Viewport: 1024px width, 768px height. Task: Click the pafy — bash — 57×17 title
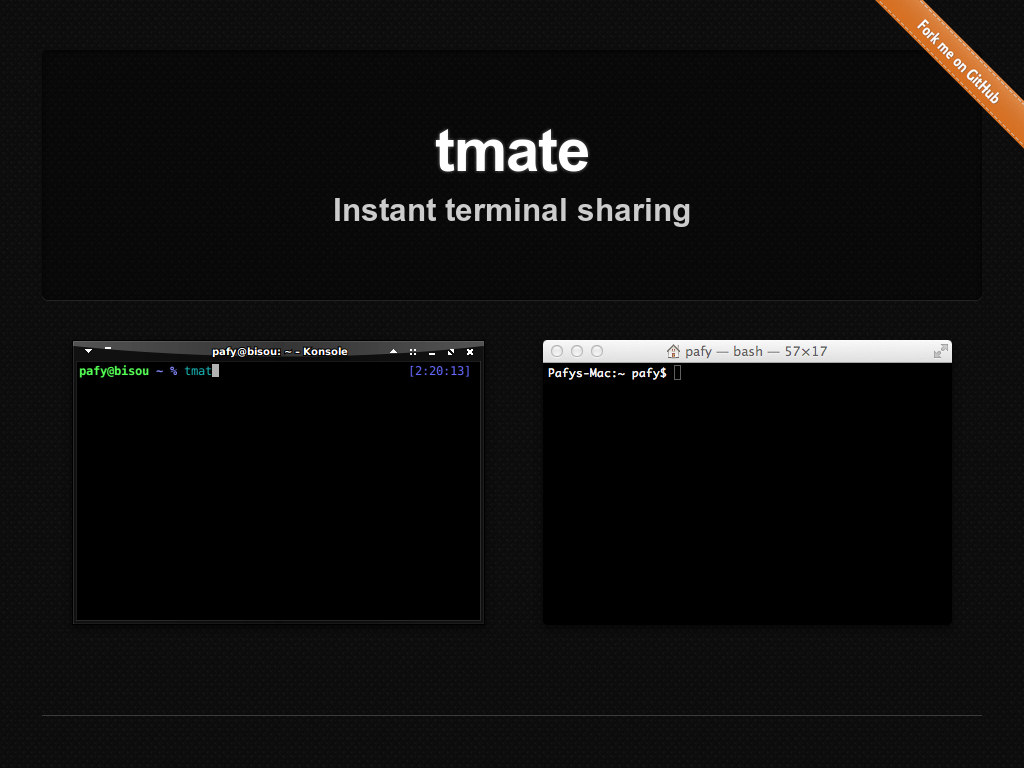(x=756, y=351)
